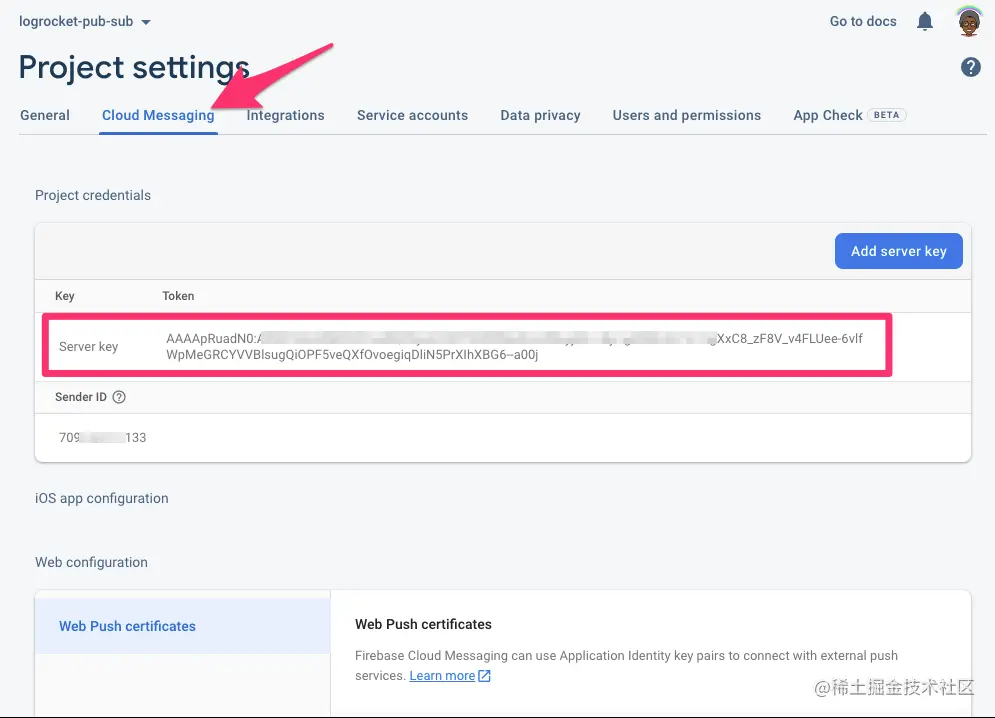Switch to the General tab
The height and width of the screenshot is (718, 995).
(x=44, y=115)
